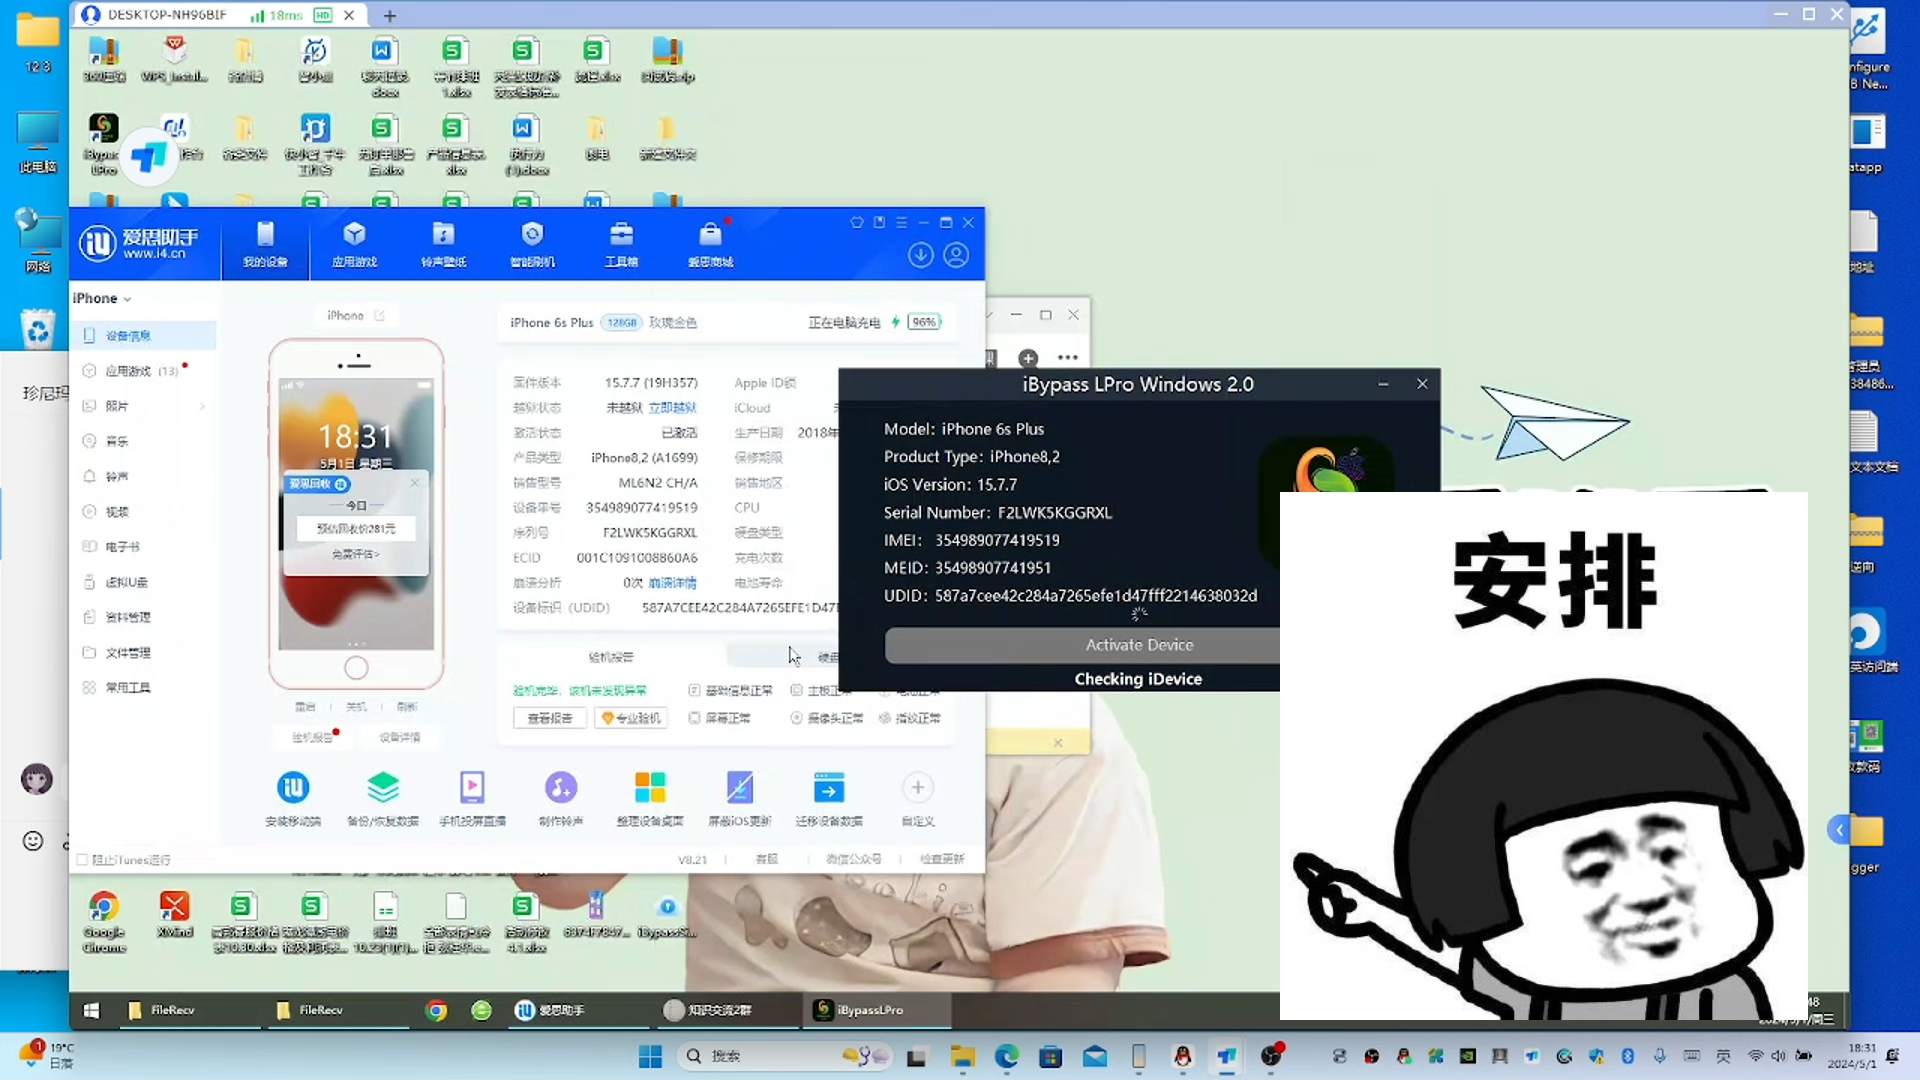
Task: Launch 手机投屏直播 screen mirroring tool
Action: pyautogui.click(x=472, y=789)
